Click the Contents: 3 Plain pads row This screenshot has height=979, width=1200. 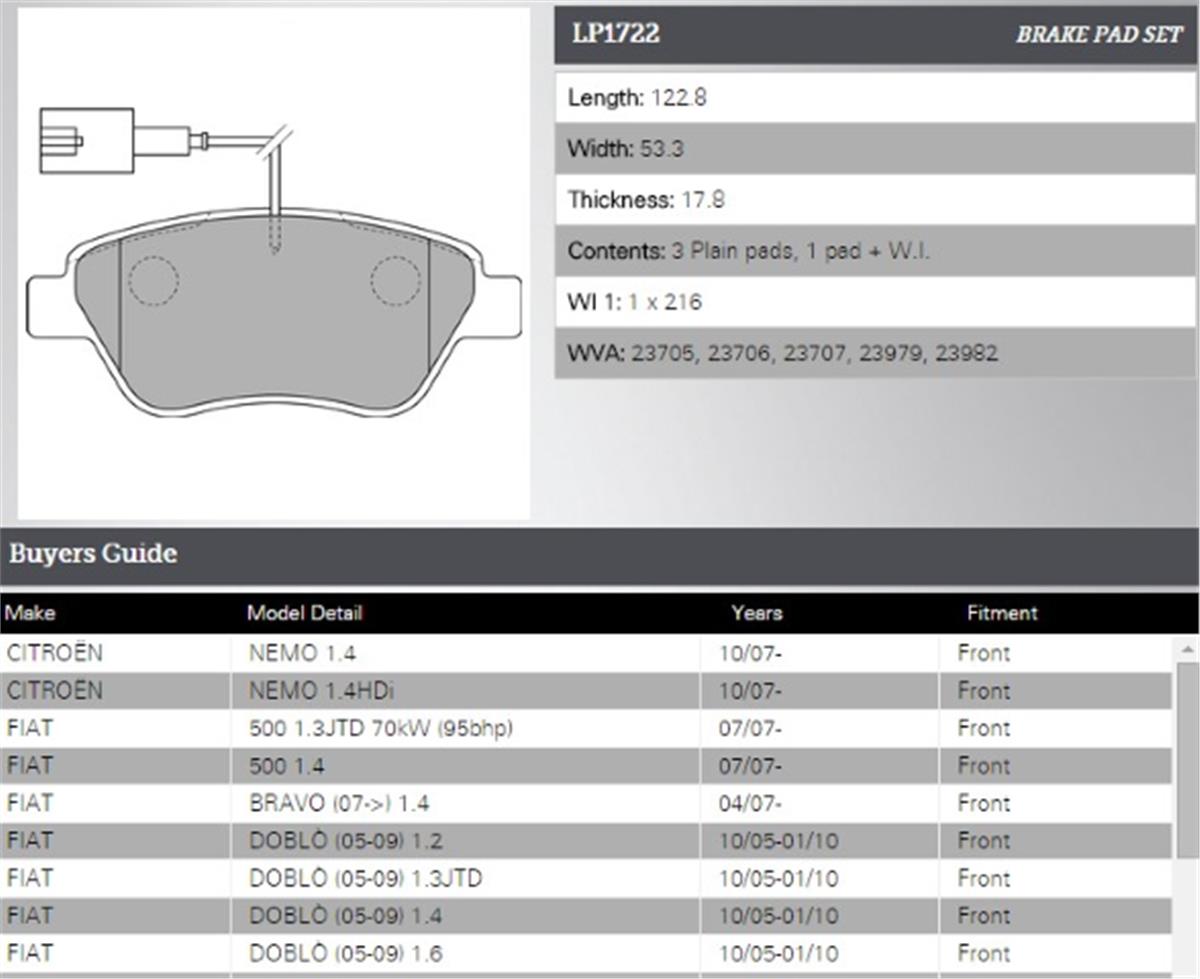875,251
